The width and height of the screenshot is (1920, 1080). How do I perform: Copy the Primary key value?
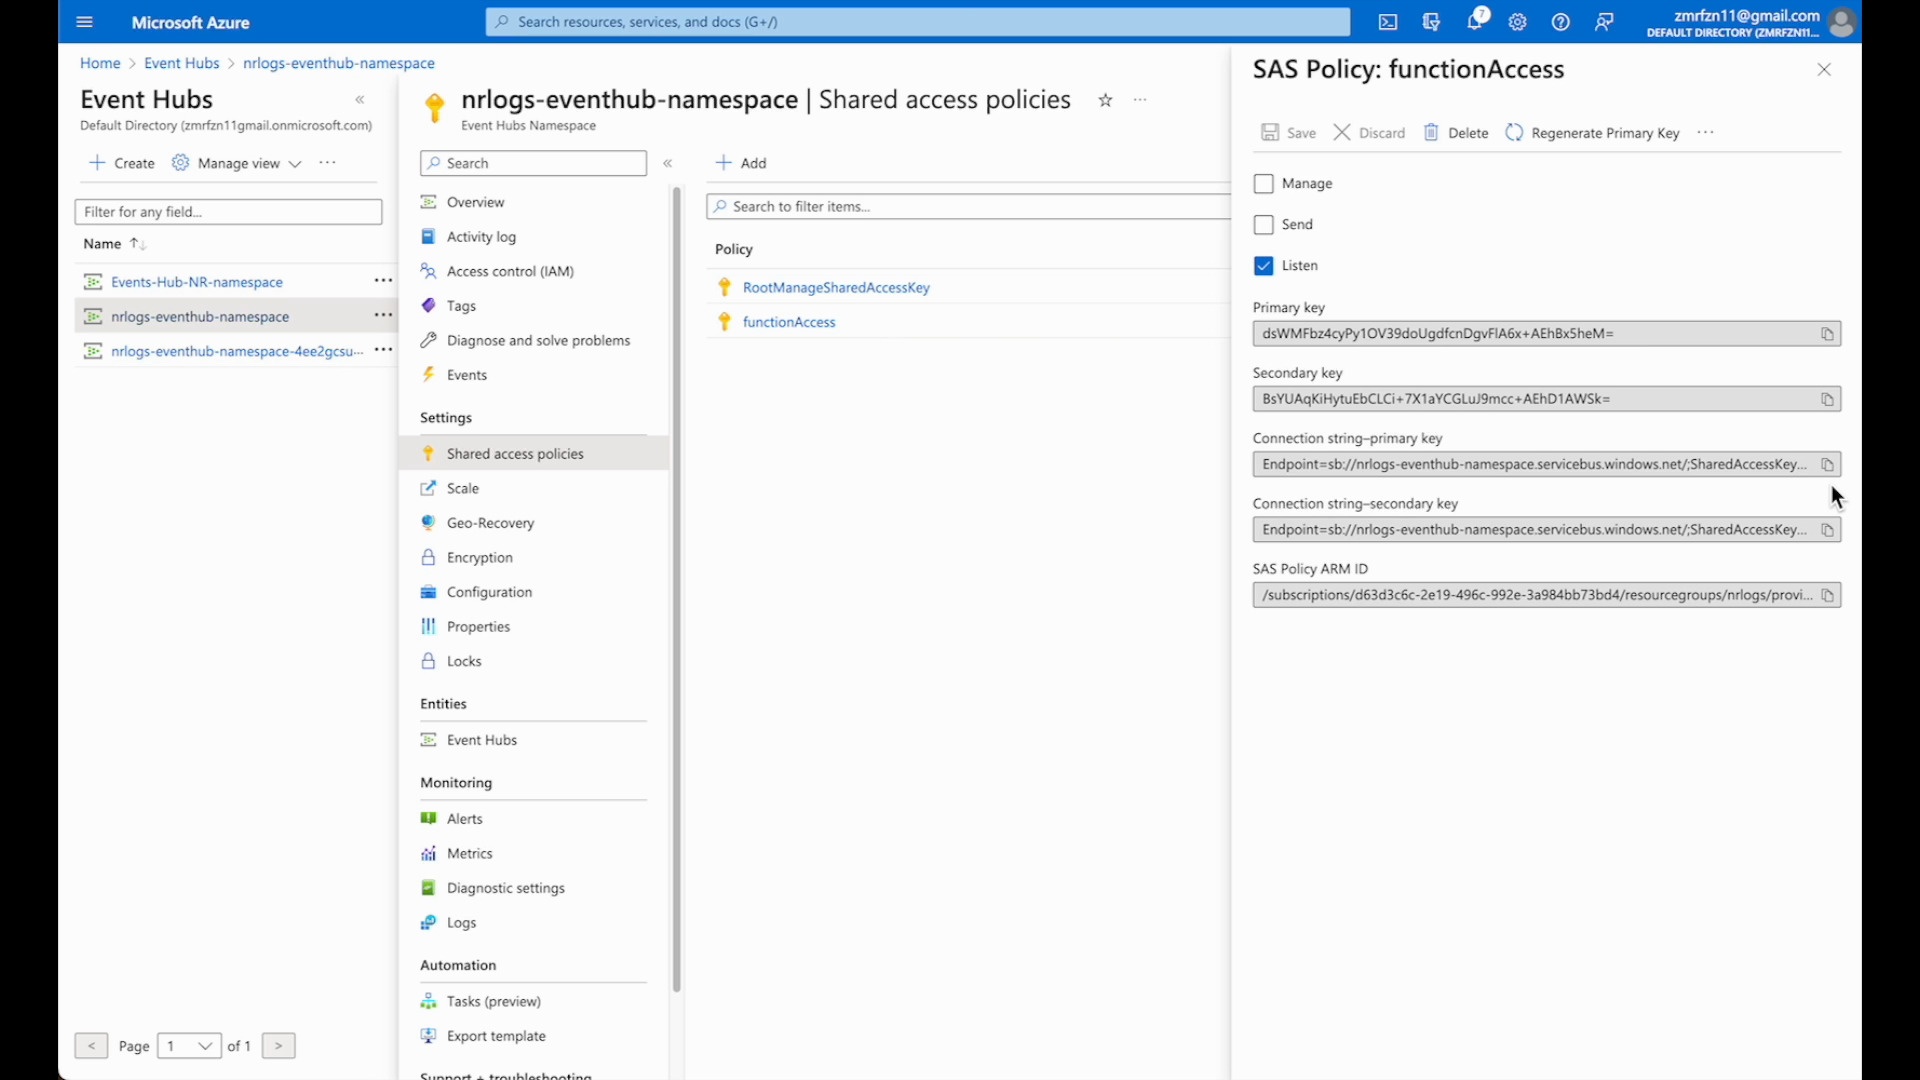click(x=1827, y=334)
